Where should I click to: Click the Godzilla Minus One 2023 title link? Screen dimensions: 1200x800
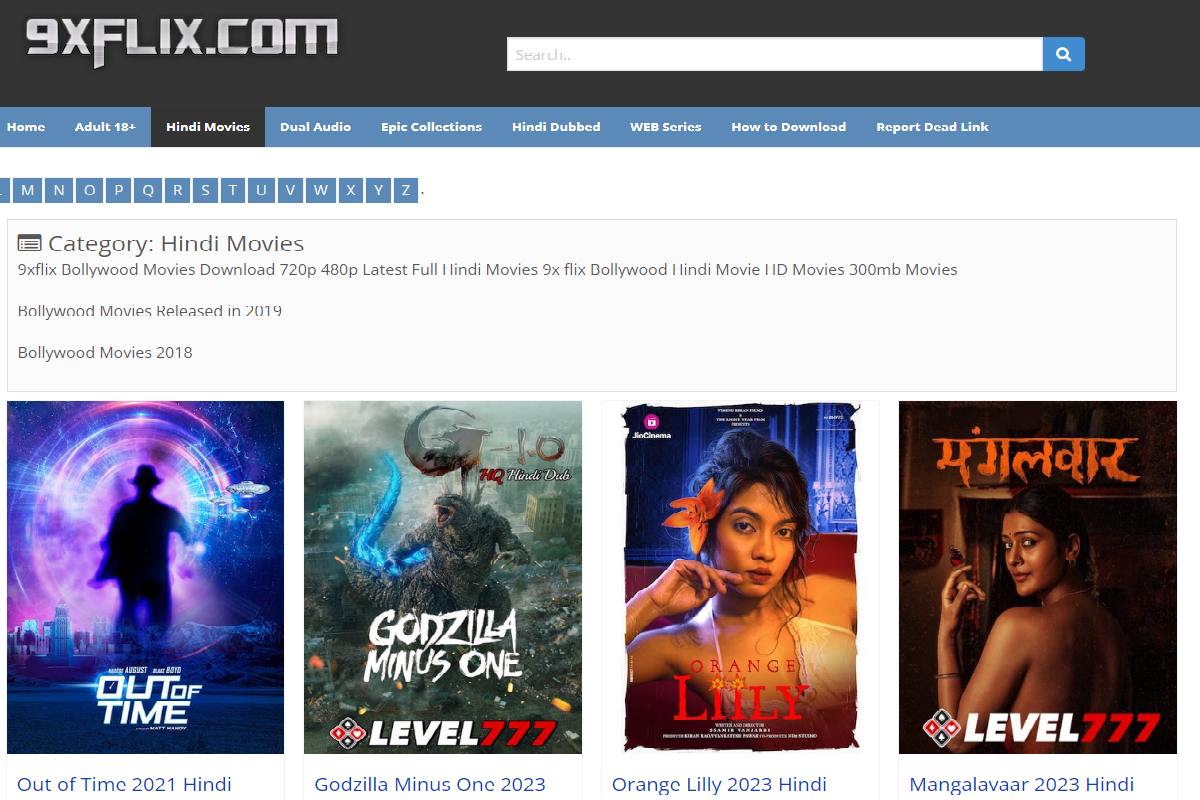[x=430, y=784]
